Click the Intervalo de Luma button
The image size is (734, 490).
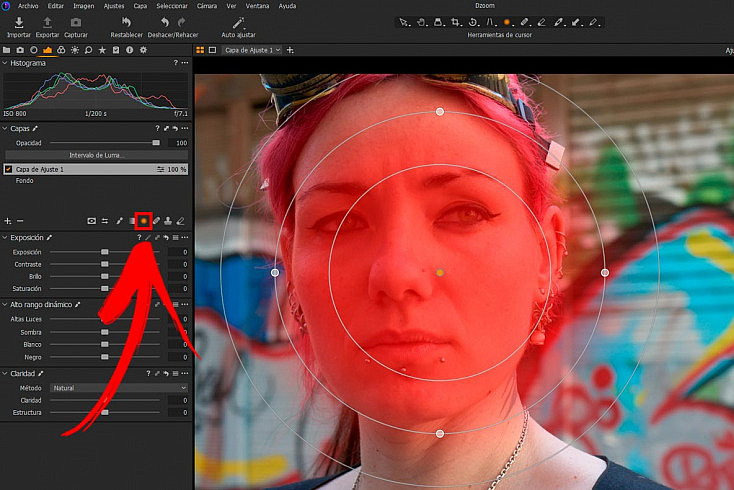click(x=96, y=155)
